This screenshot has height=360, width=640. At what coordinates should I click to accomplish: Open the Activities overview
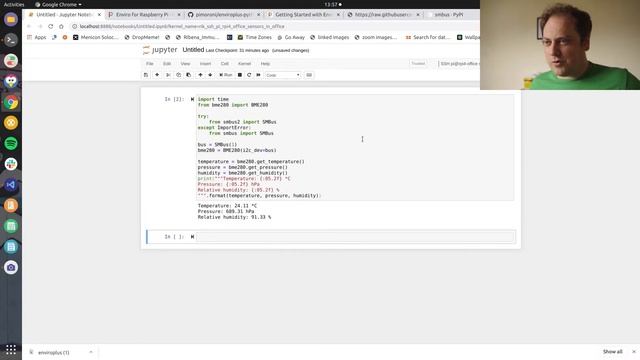point(14,4)
